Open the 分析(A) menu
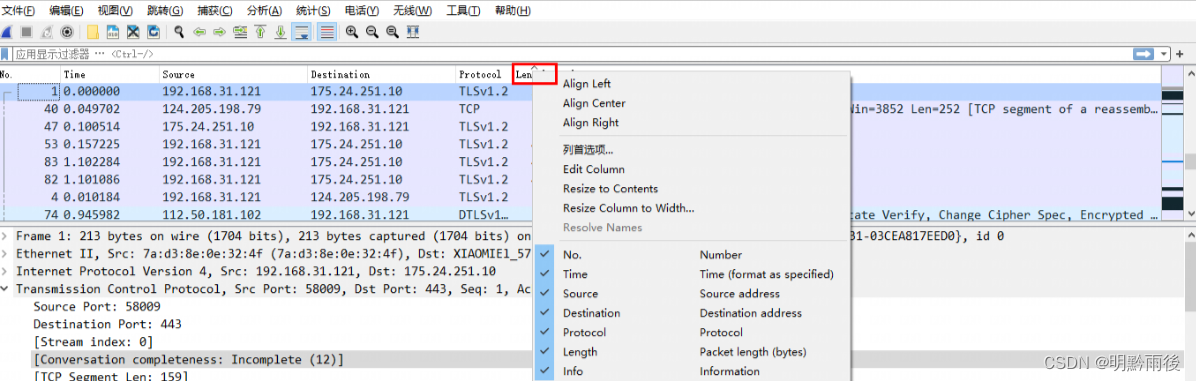The height and width of the screenshot is (381, 1196). coord(265,11)
